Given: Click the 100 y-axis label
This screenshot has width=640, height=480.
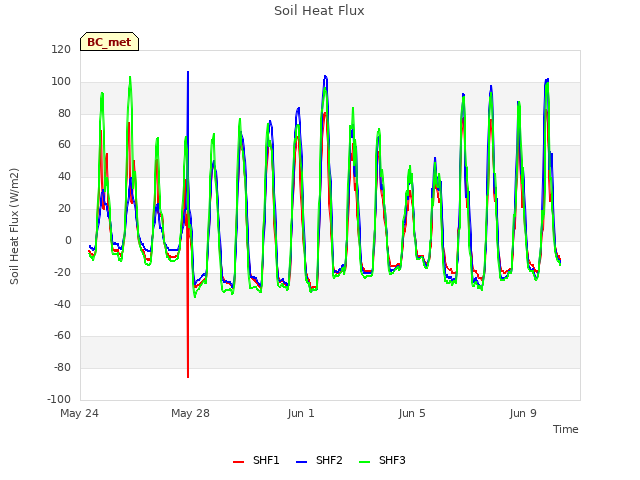Looking at the screenshot, I should coord(61,81).
